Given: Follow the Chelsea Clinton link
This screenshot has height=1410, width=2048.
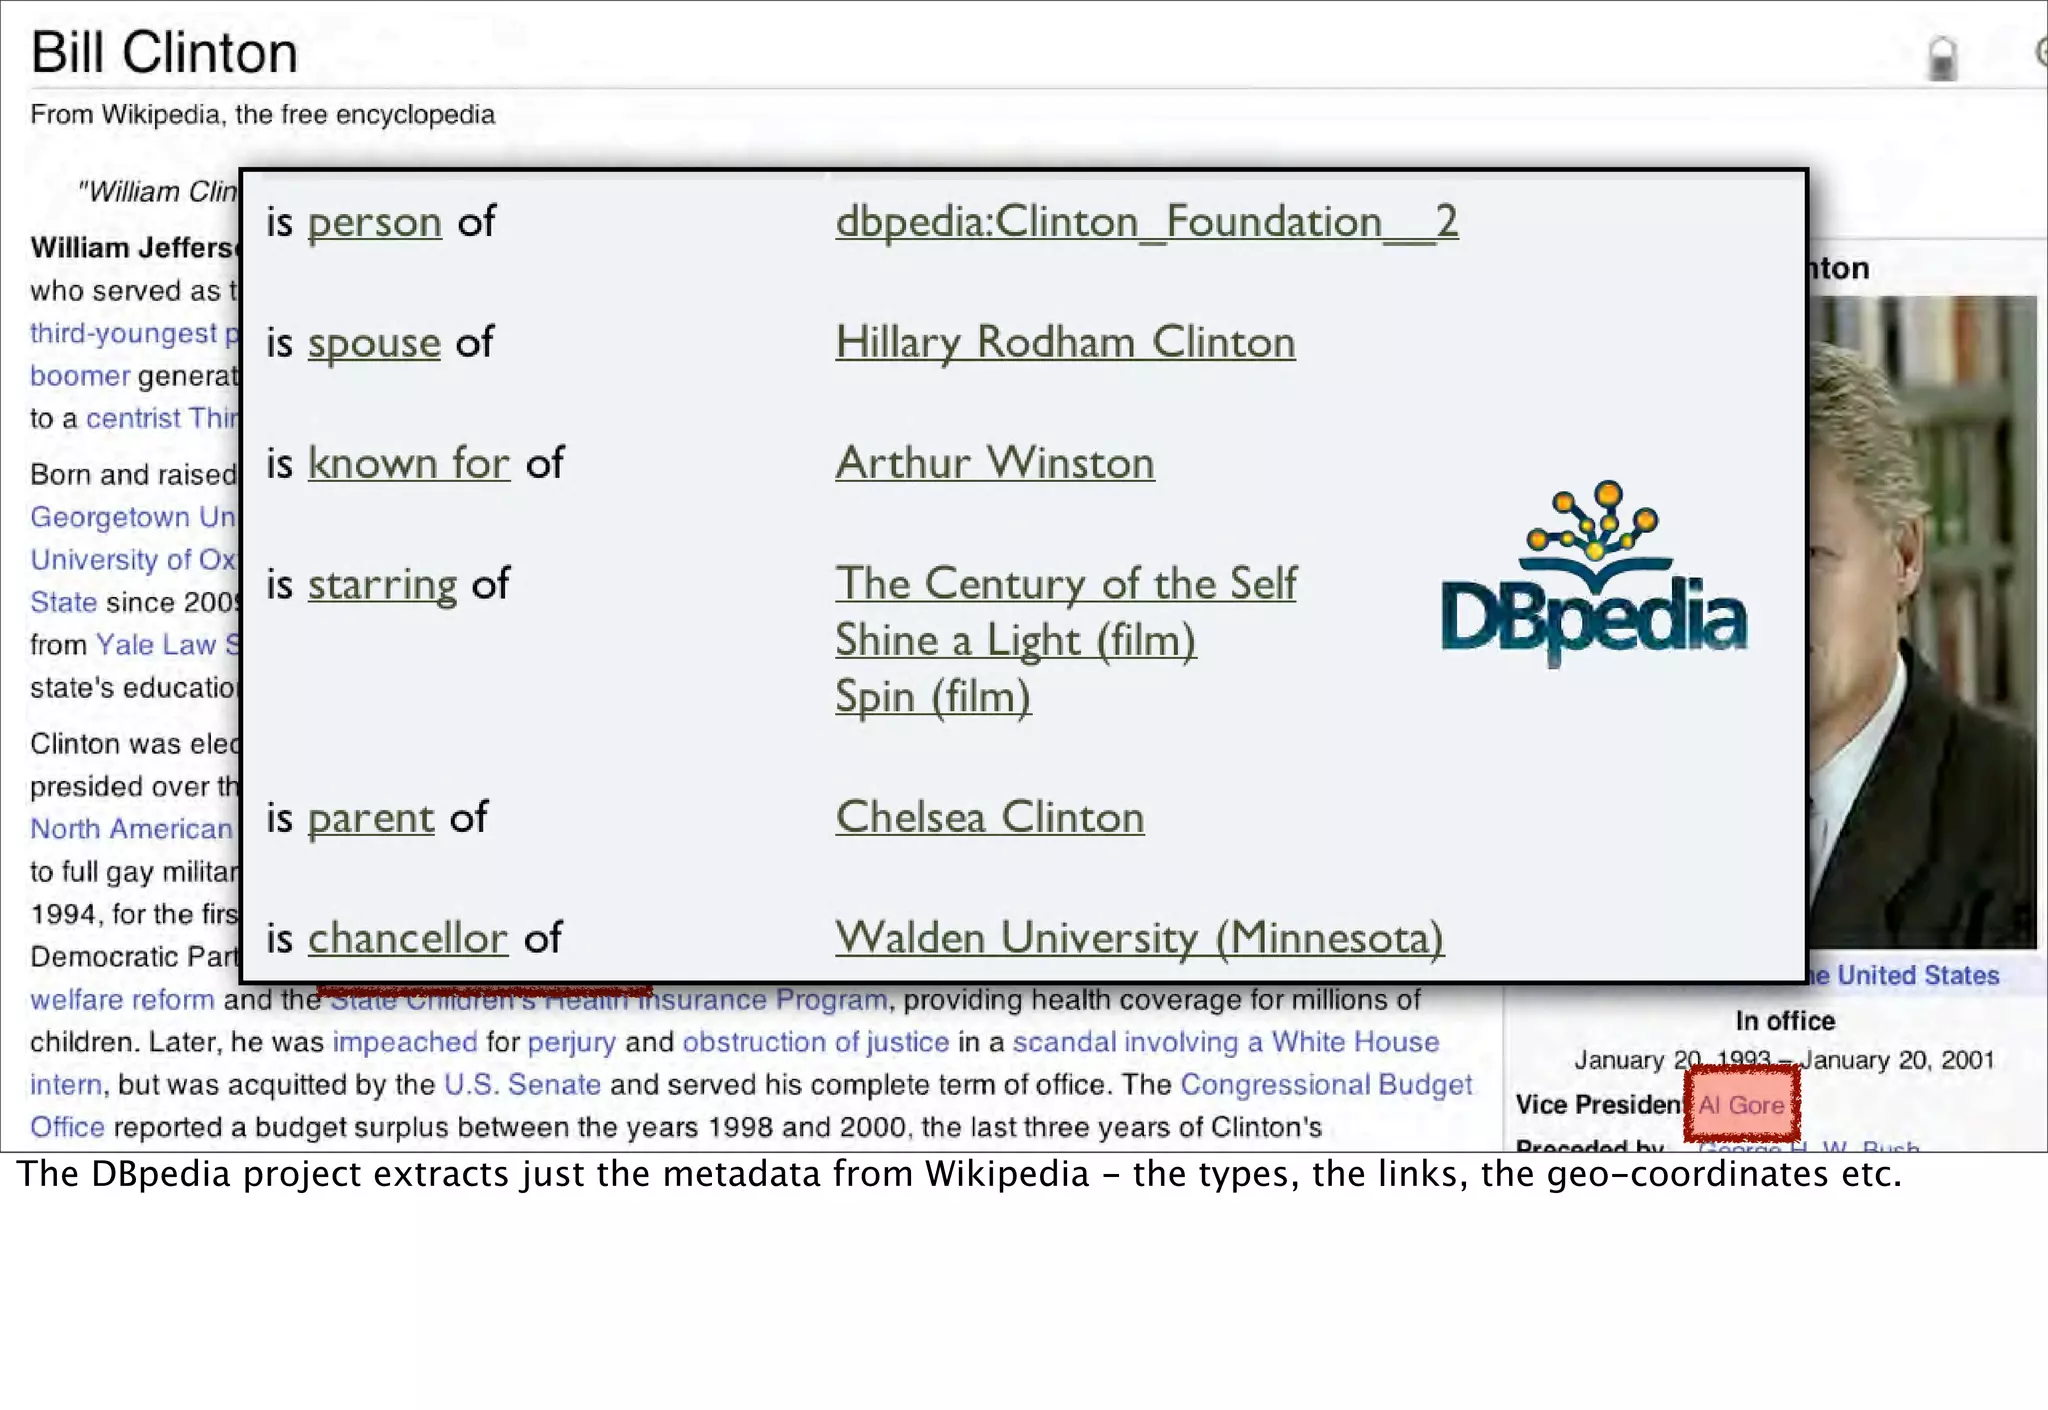Looking at the screenshot, I should (x=989, y=817).
